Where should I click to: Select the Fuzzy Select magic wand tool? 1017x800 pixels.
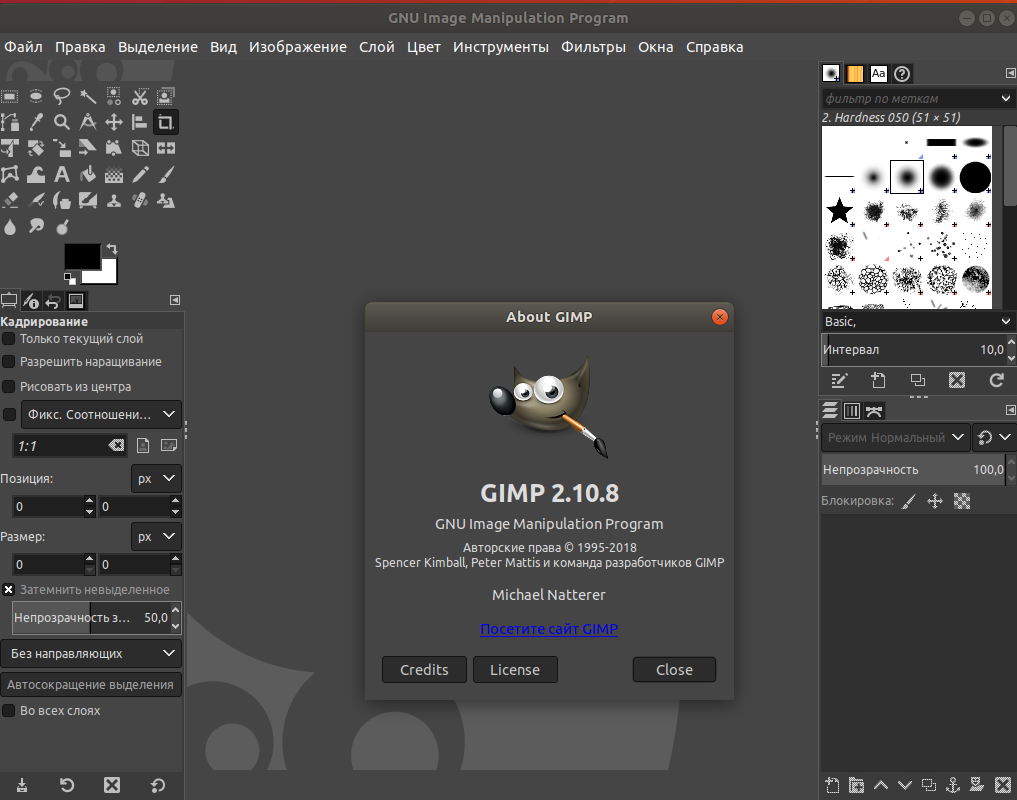tap(88, 97)
